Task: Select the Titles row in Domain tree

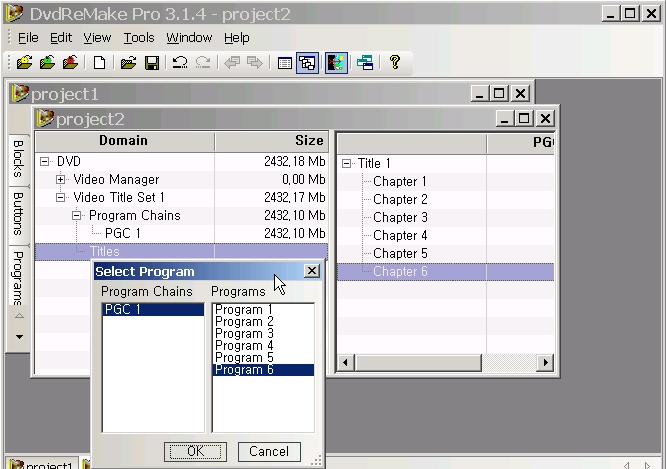Action: 181,251
